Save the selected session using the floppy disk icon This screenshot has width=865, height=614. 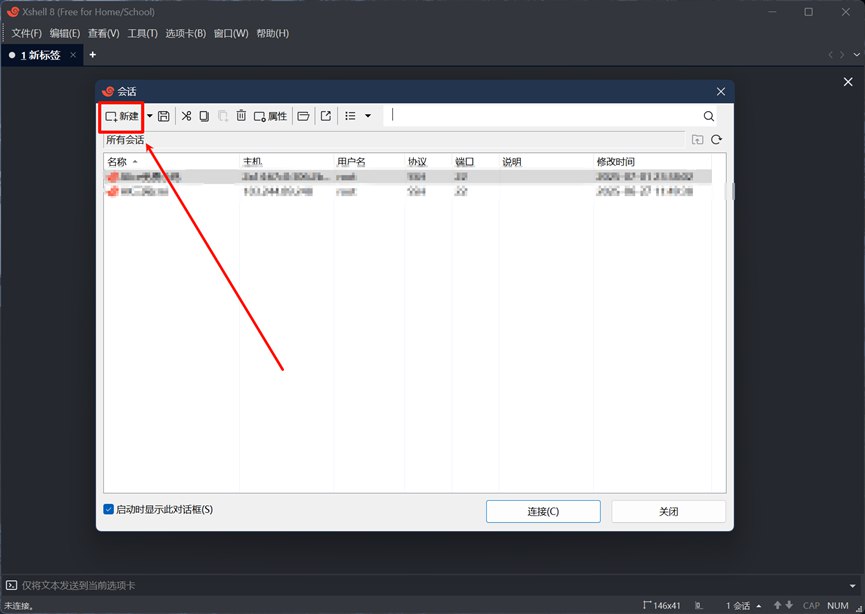[x=163, y=115]
